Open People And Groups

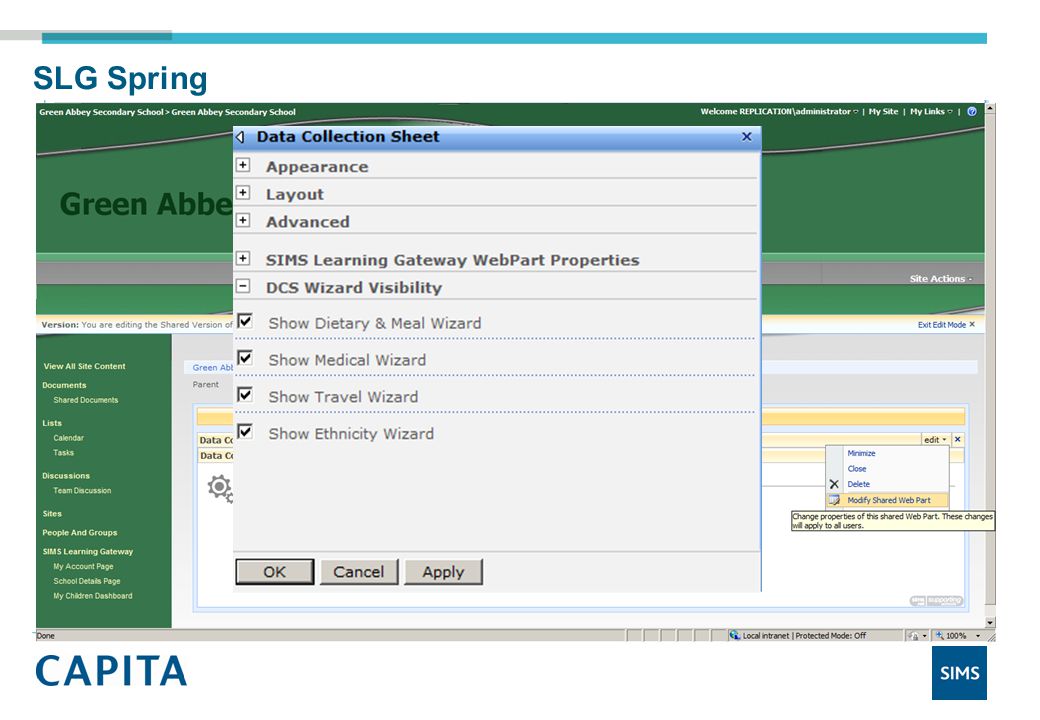pos(80,532)
